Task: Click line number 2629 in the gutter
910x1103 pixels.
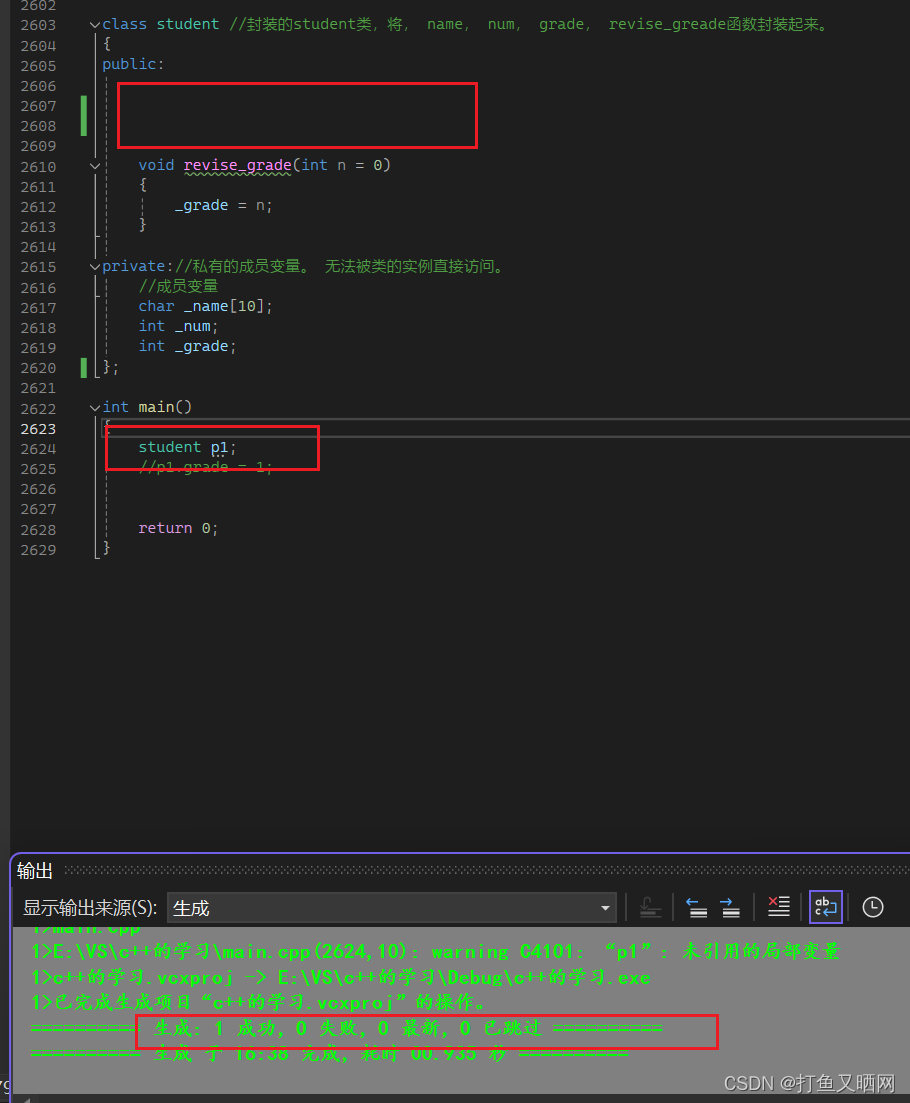Action: tap(38, 550)
